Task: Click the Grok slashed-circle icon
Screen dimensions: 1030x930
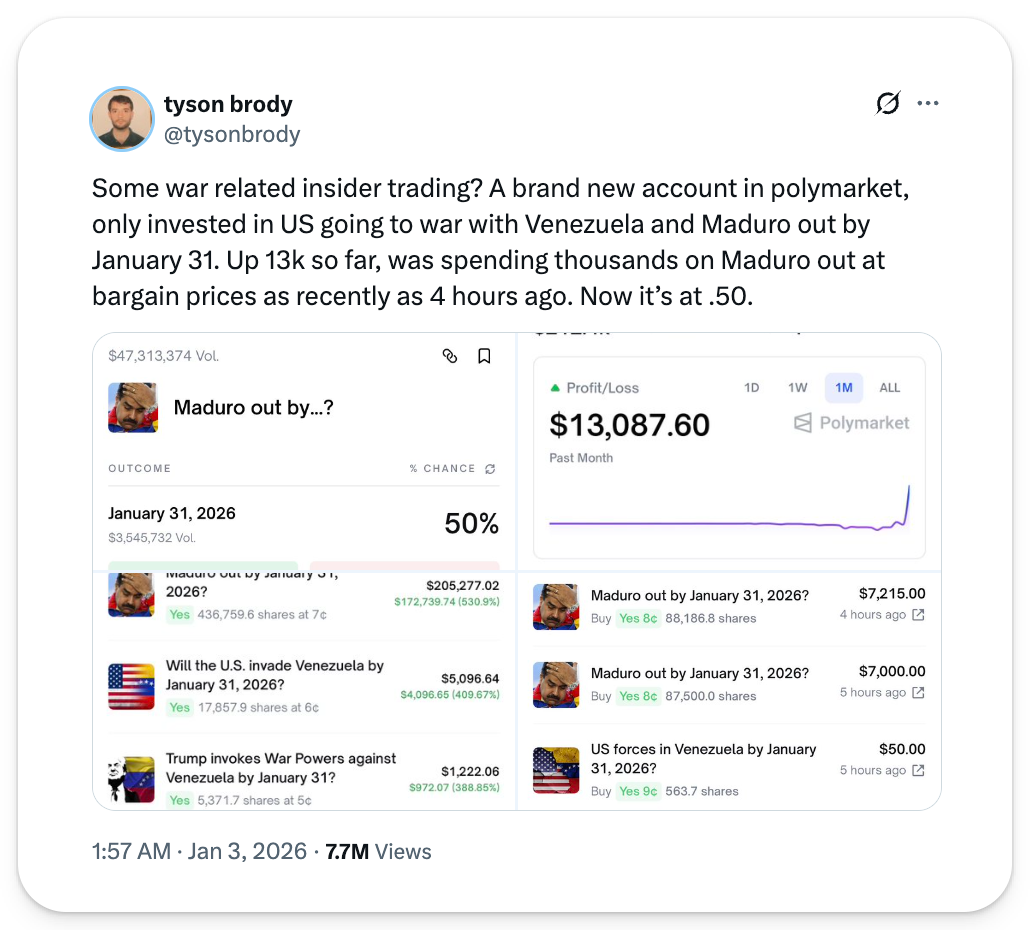Action: click(x=887, y=103)
